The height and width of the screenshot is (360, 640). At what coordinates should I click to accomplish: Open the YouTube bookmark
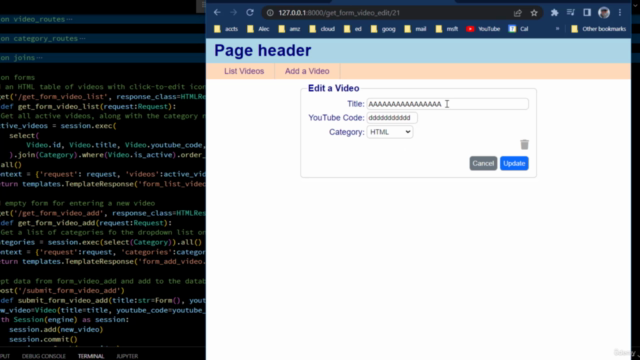[x=483, y=29]
